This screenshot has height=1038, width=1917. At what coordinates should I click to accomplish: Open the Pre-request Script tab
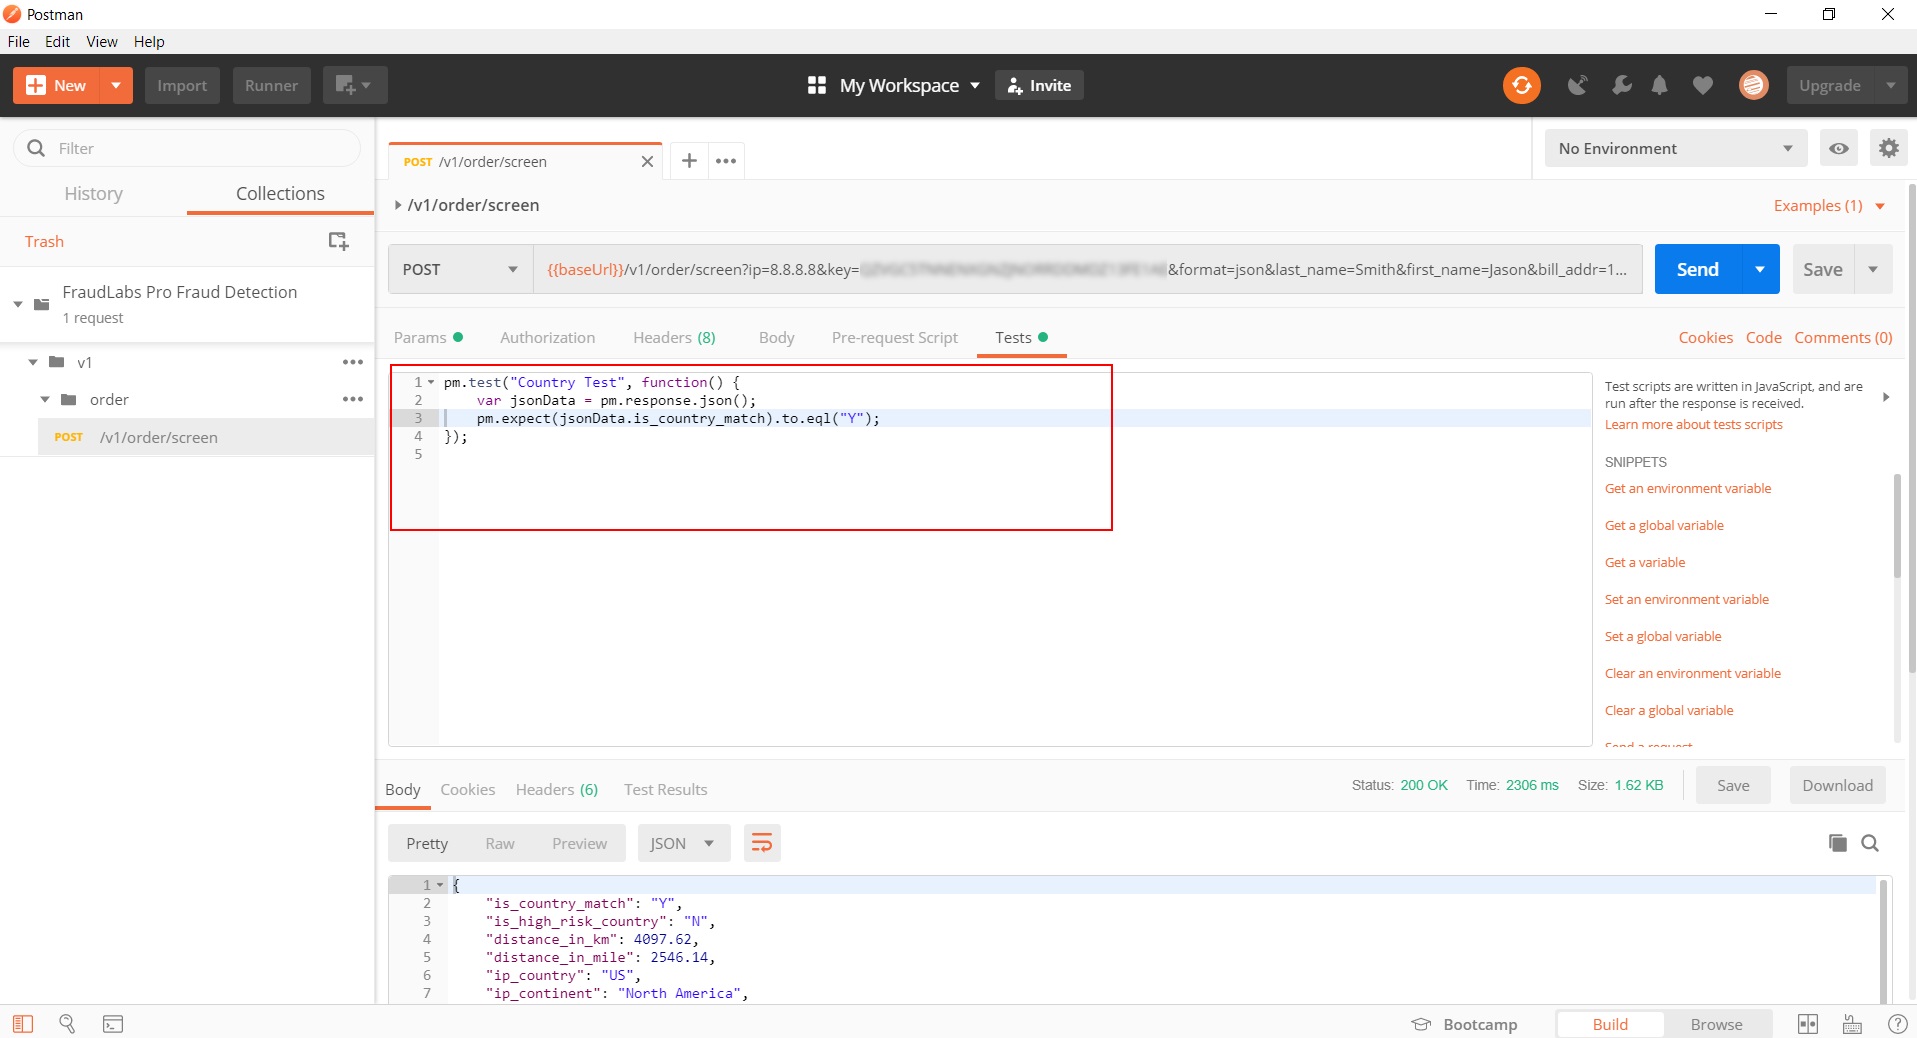894,337
